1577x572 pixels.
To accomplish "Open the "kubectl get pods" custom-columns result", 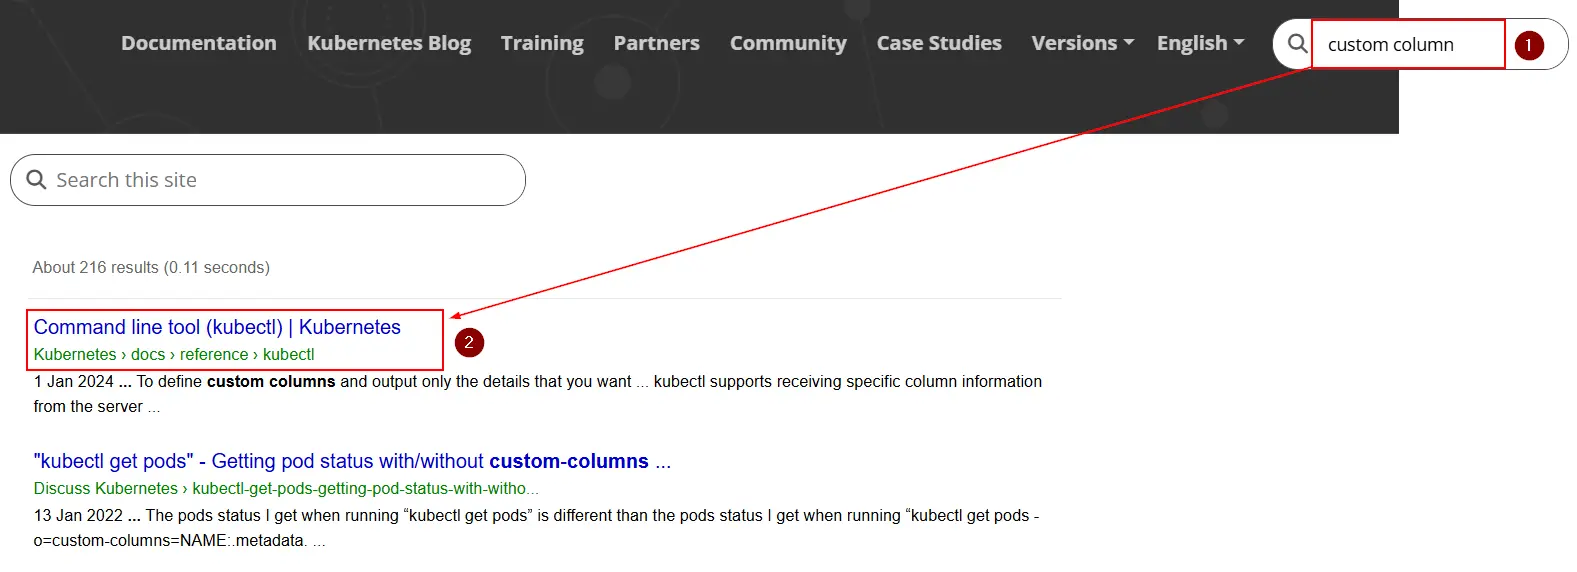I will click(x=352, y=461).
